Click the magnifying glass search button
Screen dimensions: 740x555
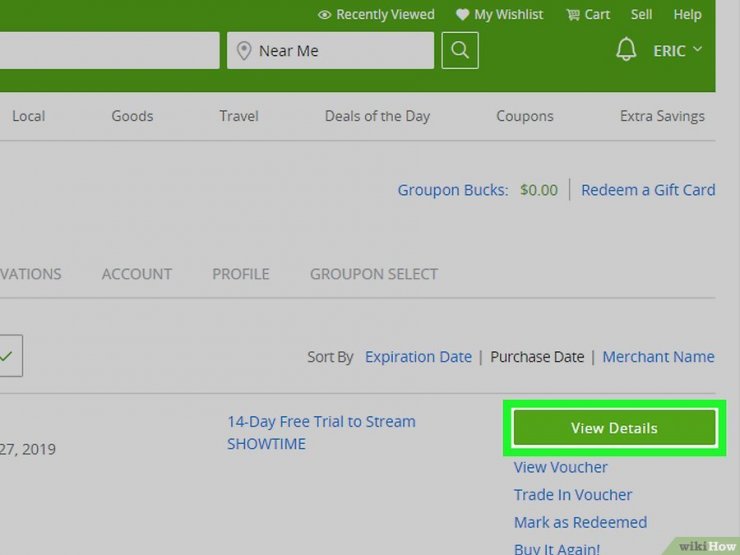pyautogui.click(x=460, y=50)
